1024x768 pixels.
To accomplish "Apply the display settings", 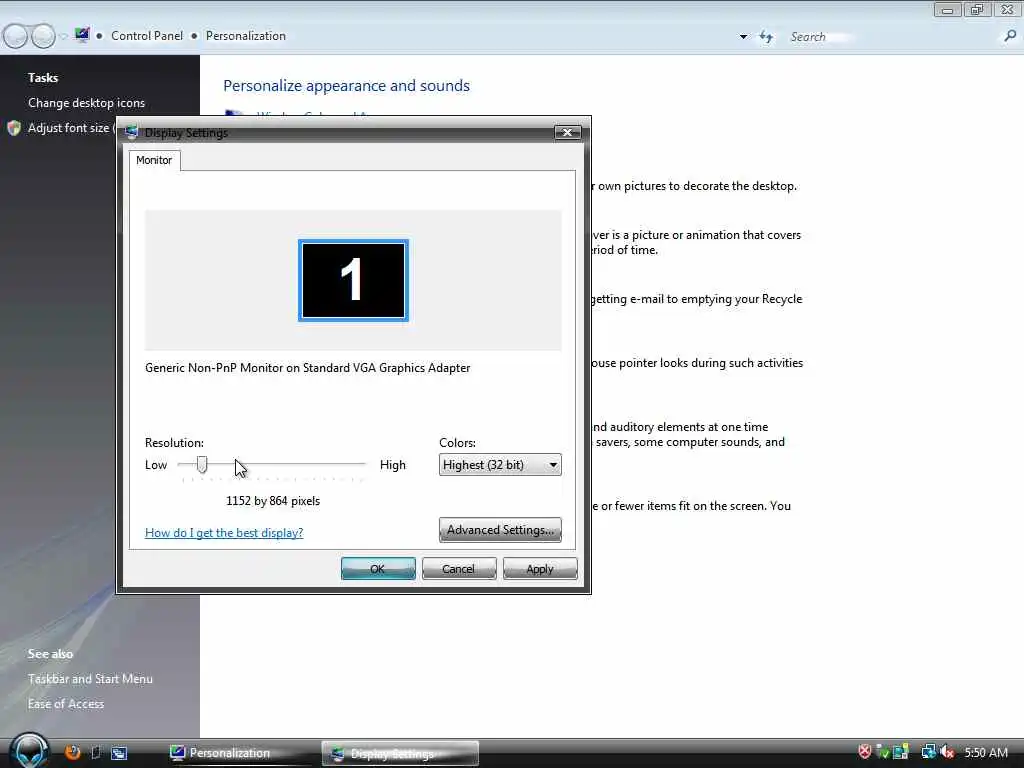I will pos(539,569).
